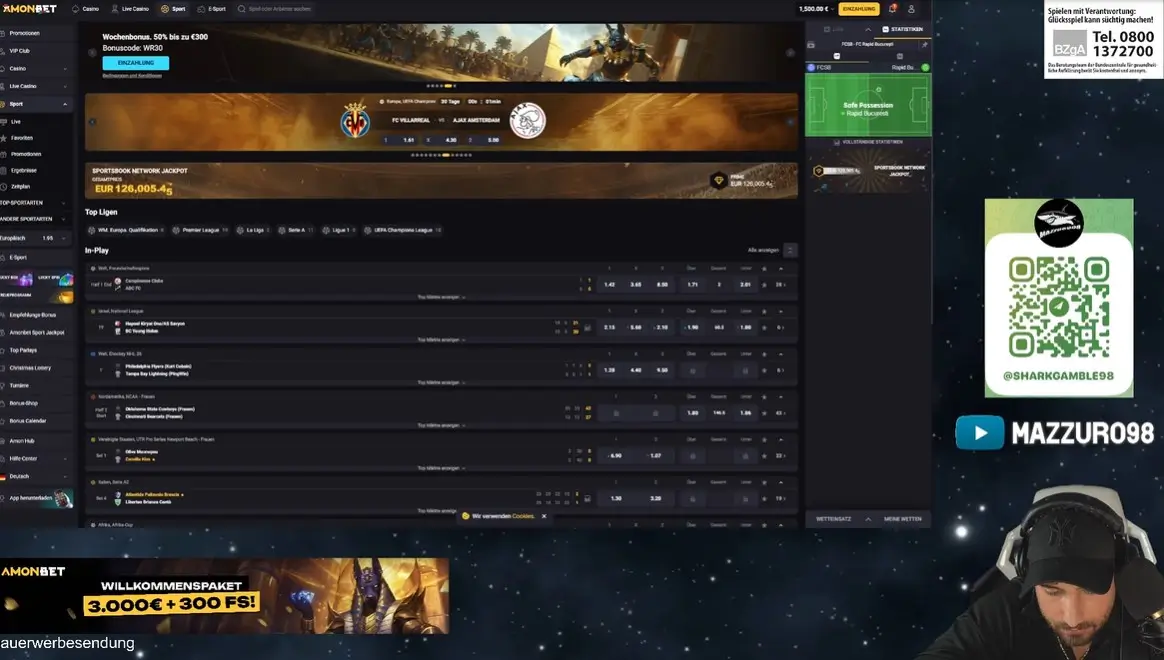Open Ligue 1 top league chip
The width and height of the screenshot is (1164, 660).
point(339,230)
